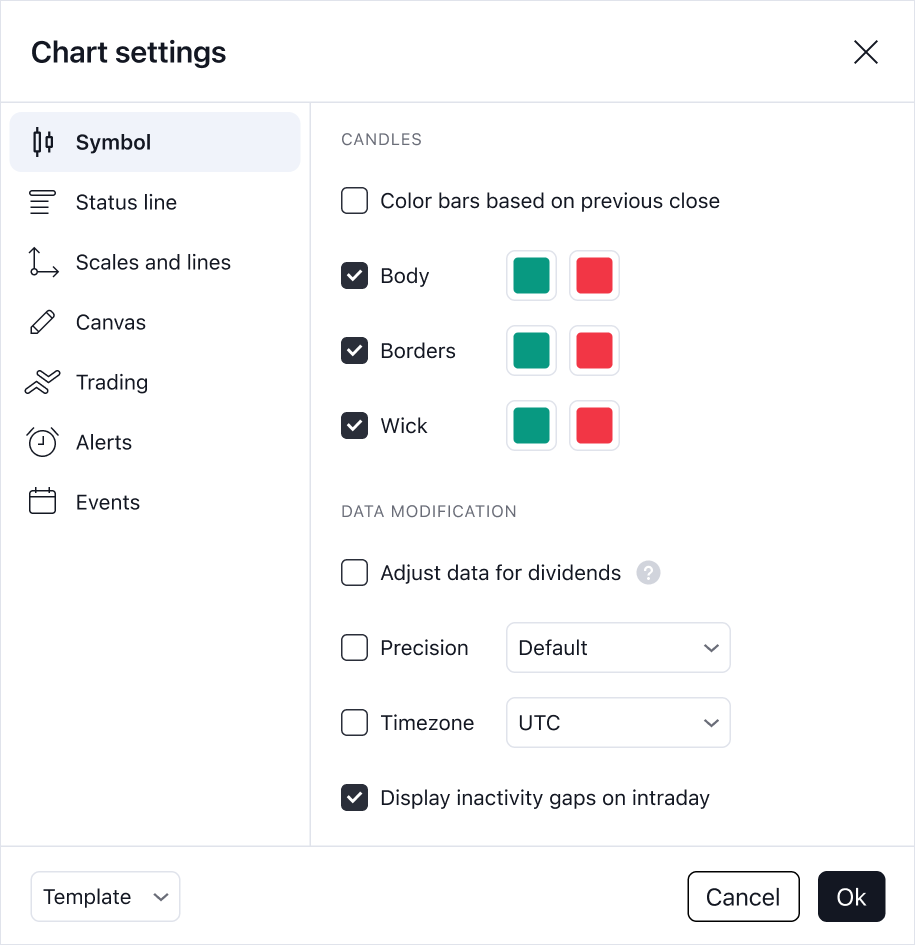Expand the Template dropdown

[x=105, y=897]
